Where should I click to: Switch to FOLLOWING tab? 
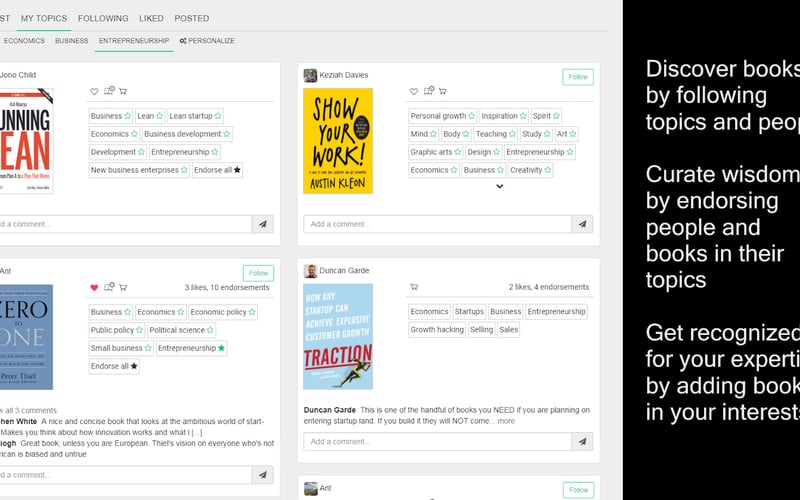tap(103, 18)
